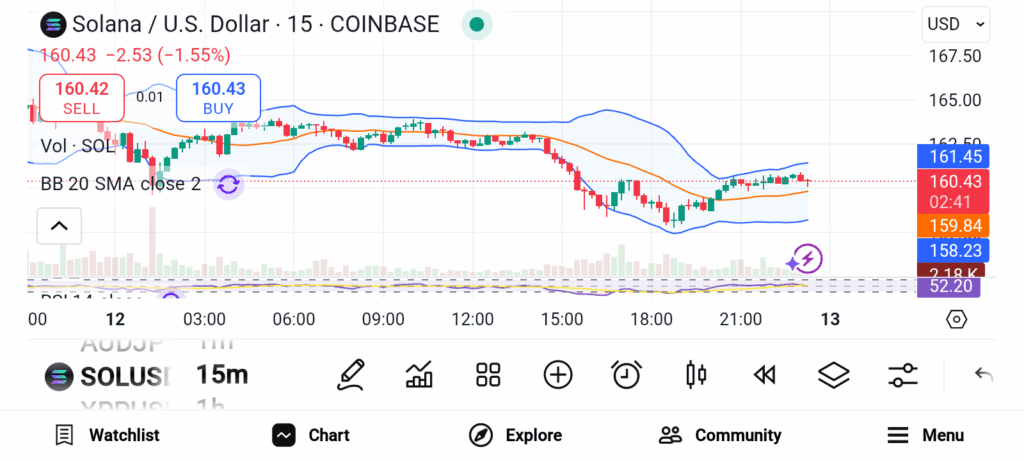Click the 165.00 price axis label
Image resolution: width=1024 pixels, height=461 pixels.
point(955,101)
